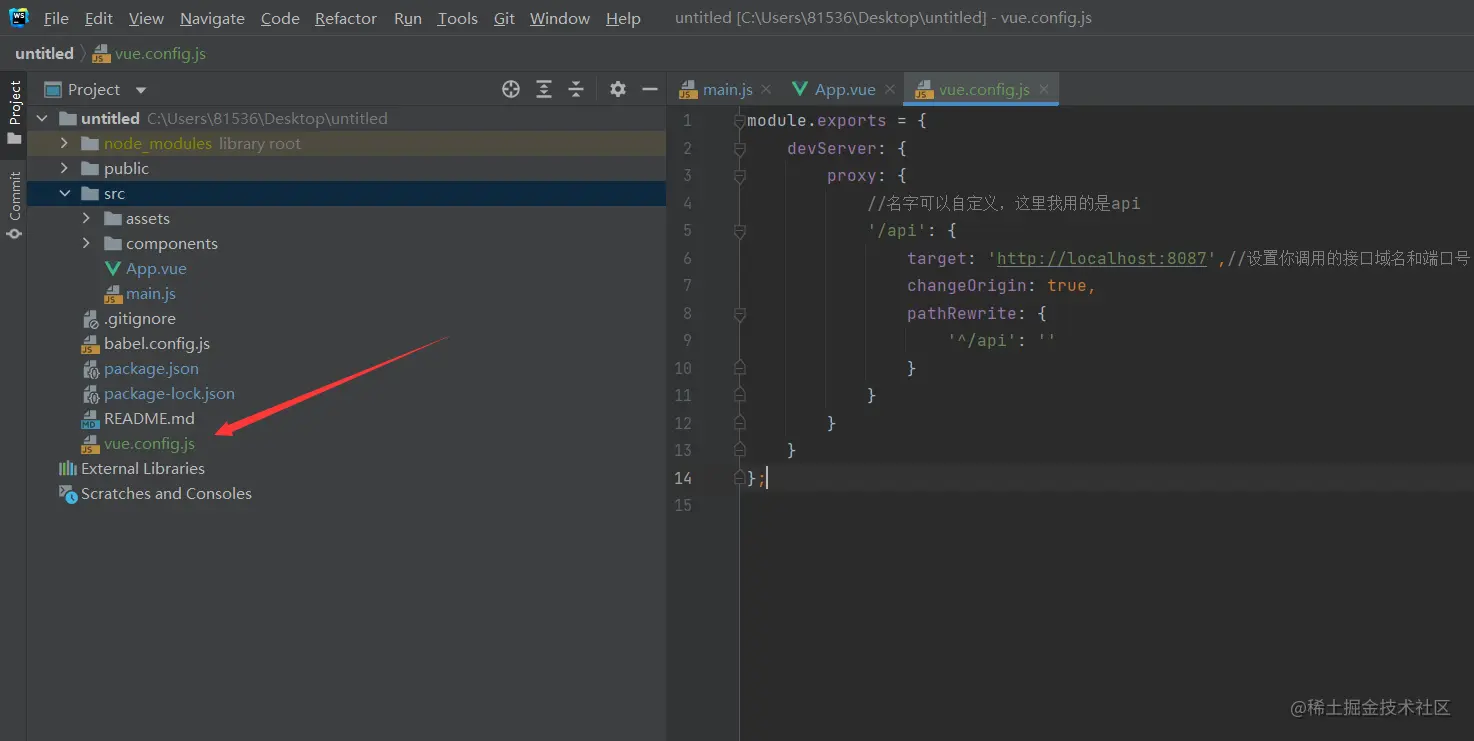Open the Commit tool window sidebar tab
1474x741 pixels.
(x=14, y=205)
